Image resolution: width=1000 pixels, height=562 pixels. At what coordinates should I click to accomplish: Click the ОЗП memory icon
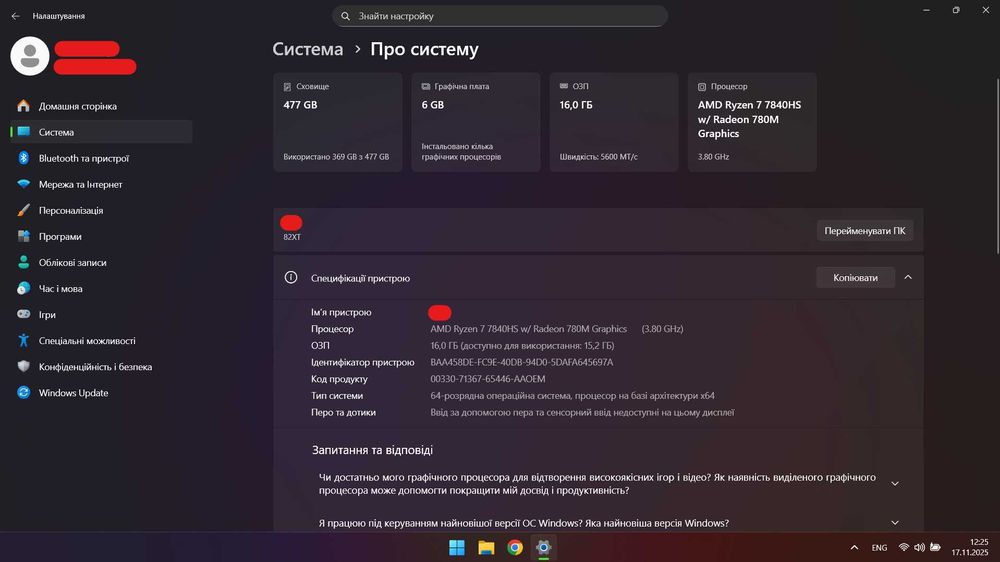pyautogui.click(x=564, y=86)
